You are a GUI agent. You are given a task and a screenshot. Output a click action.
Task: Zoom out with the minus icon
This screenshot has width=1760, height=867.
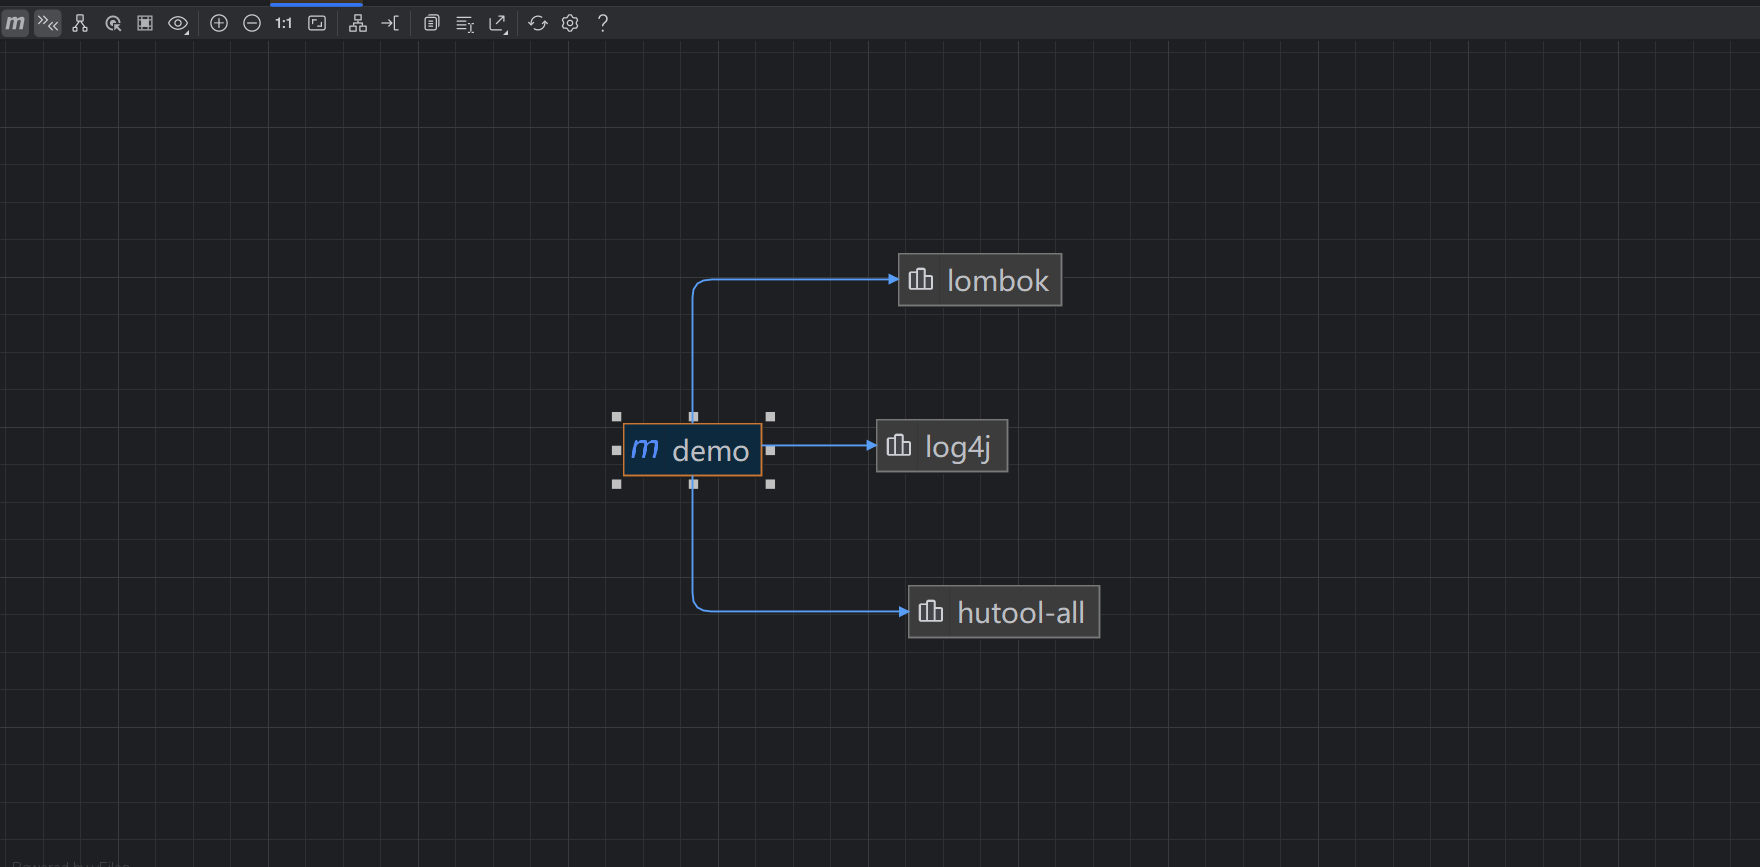coord(252,23)
